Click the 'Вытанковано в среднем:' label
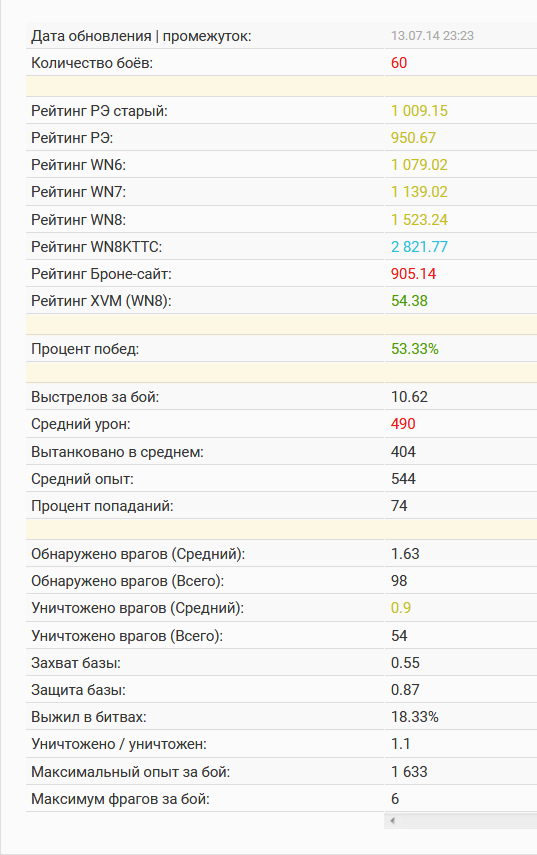537x855 pixels. pyautogui.click(x=117, y=452)
